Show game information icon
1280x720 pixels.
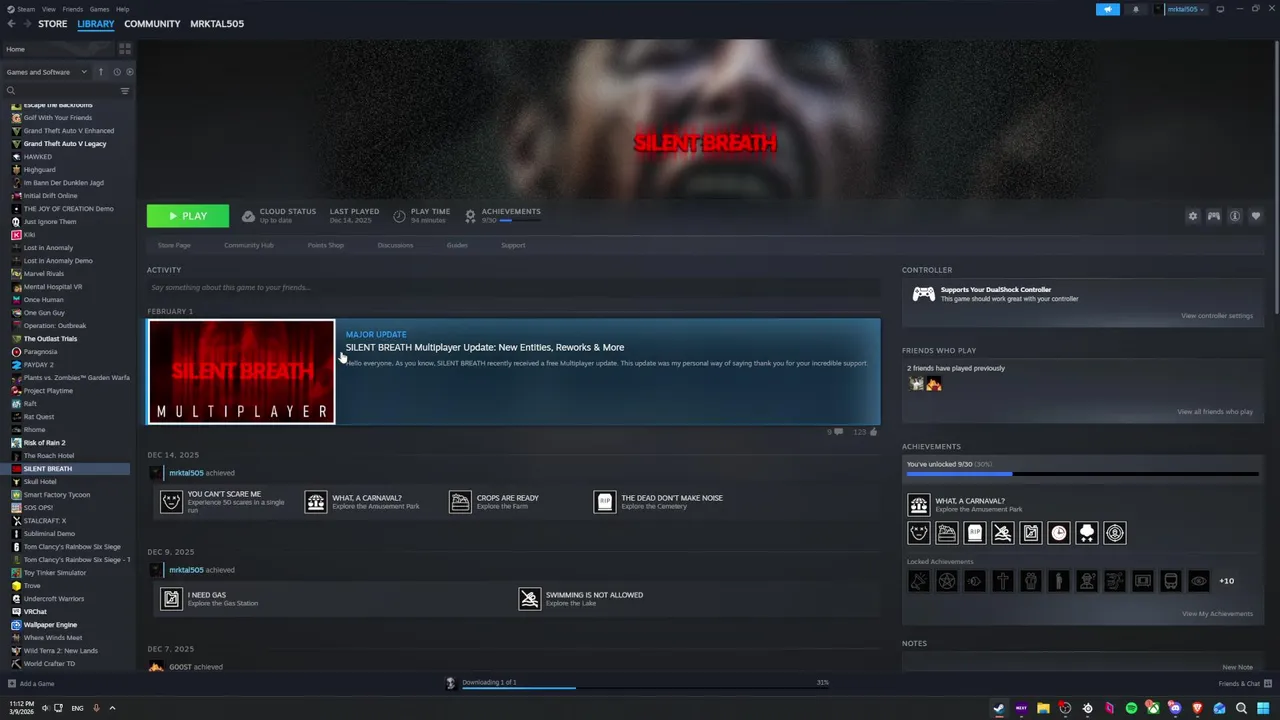coord(1235,216)
